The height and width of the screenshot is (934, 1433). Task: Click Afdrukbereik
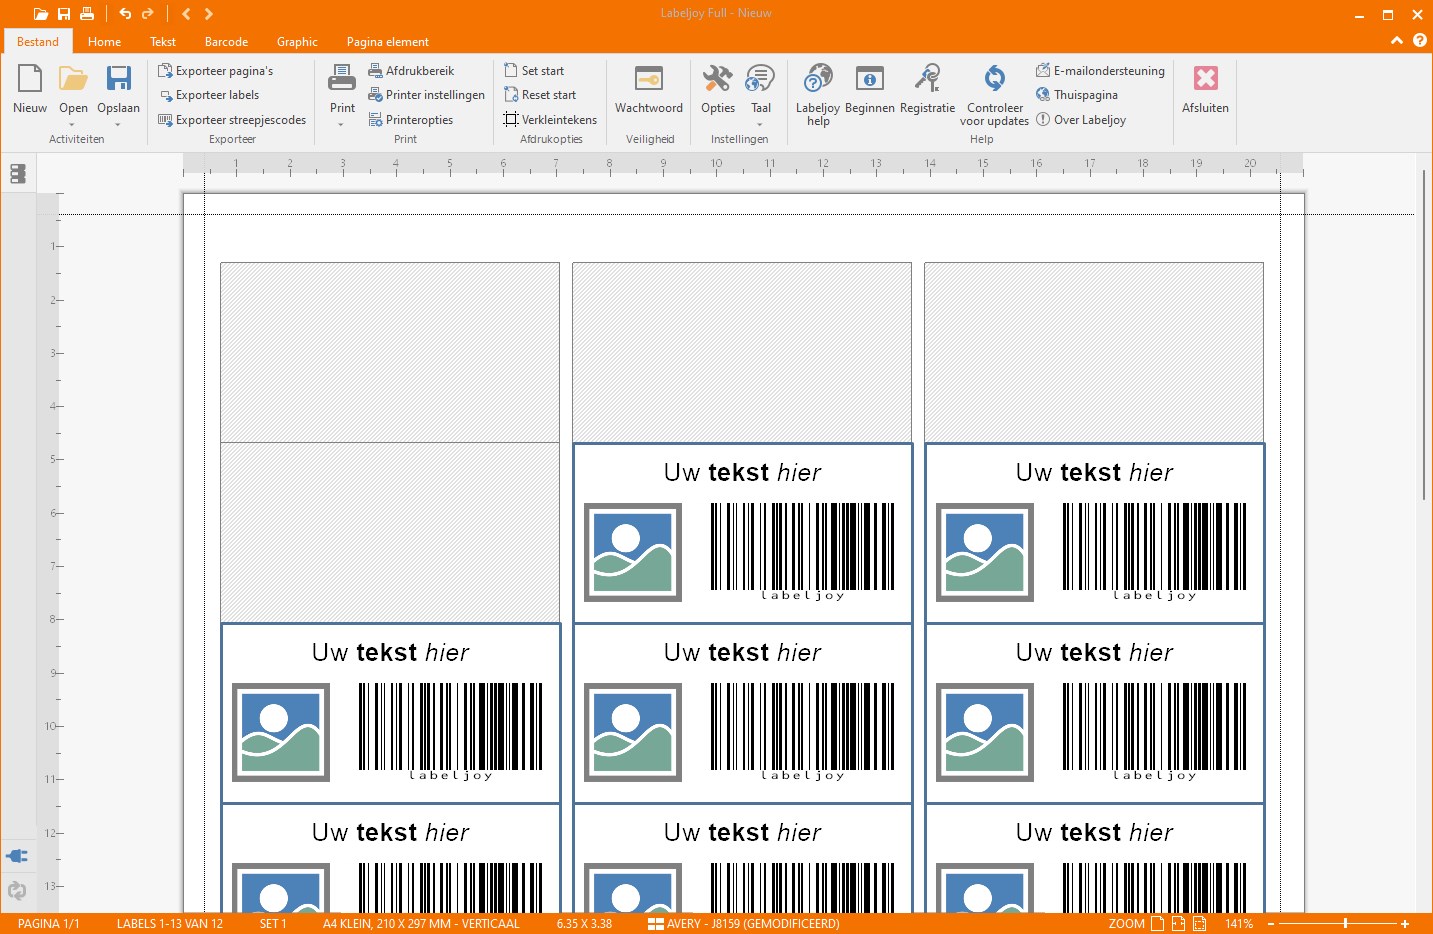411,71
